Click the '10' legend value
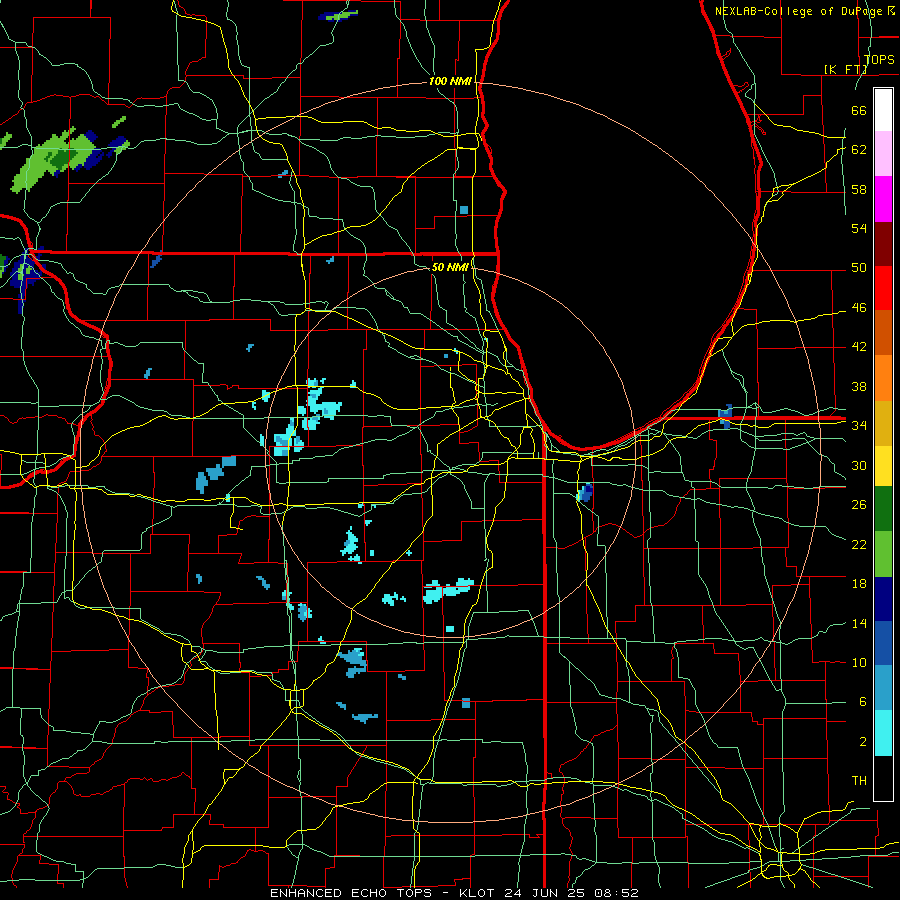The width and height of the screenshot is (900, 900). (859, 662)
